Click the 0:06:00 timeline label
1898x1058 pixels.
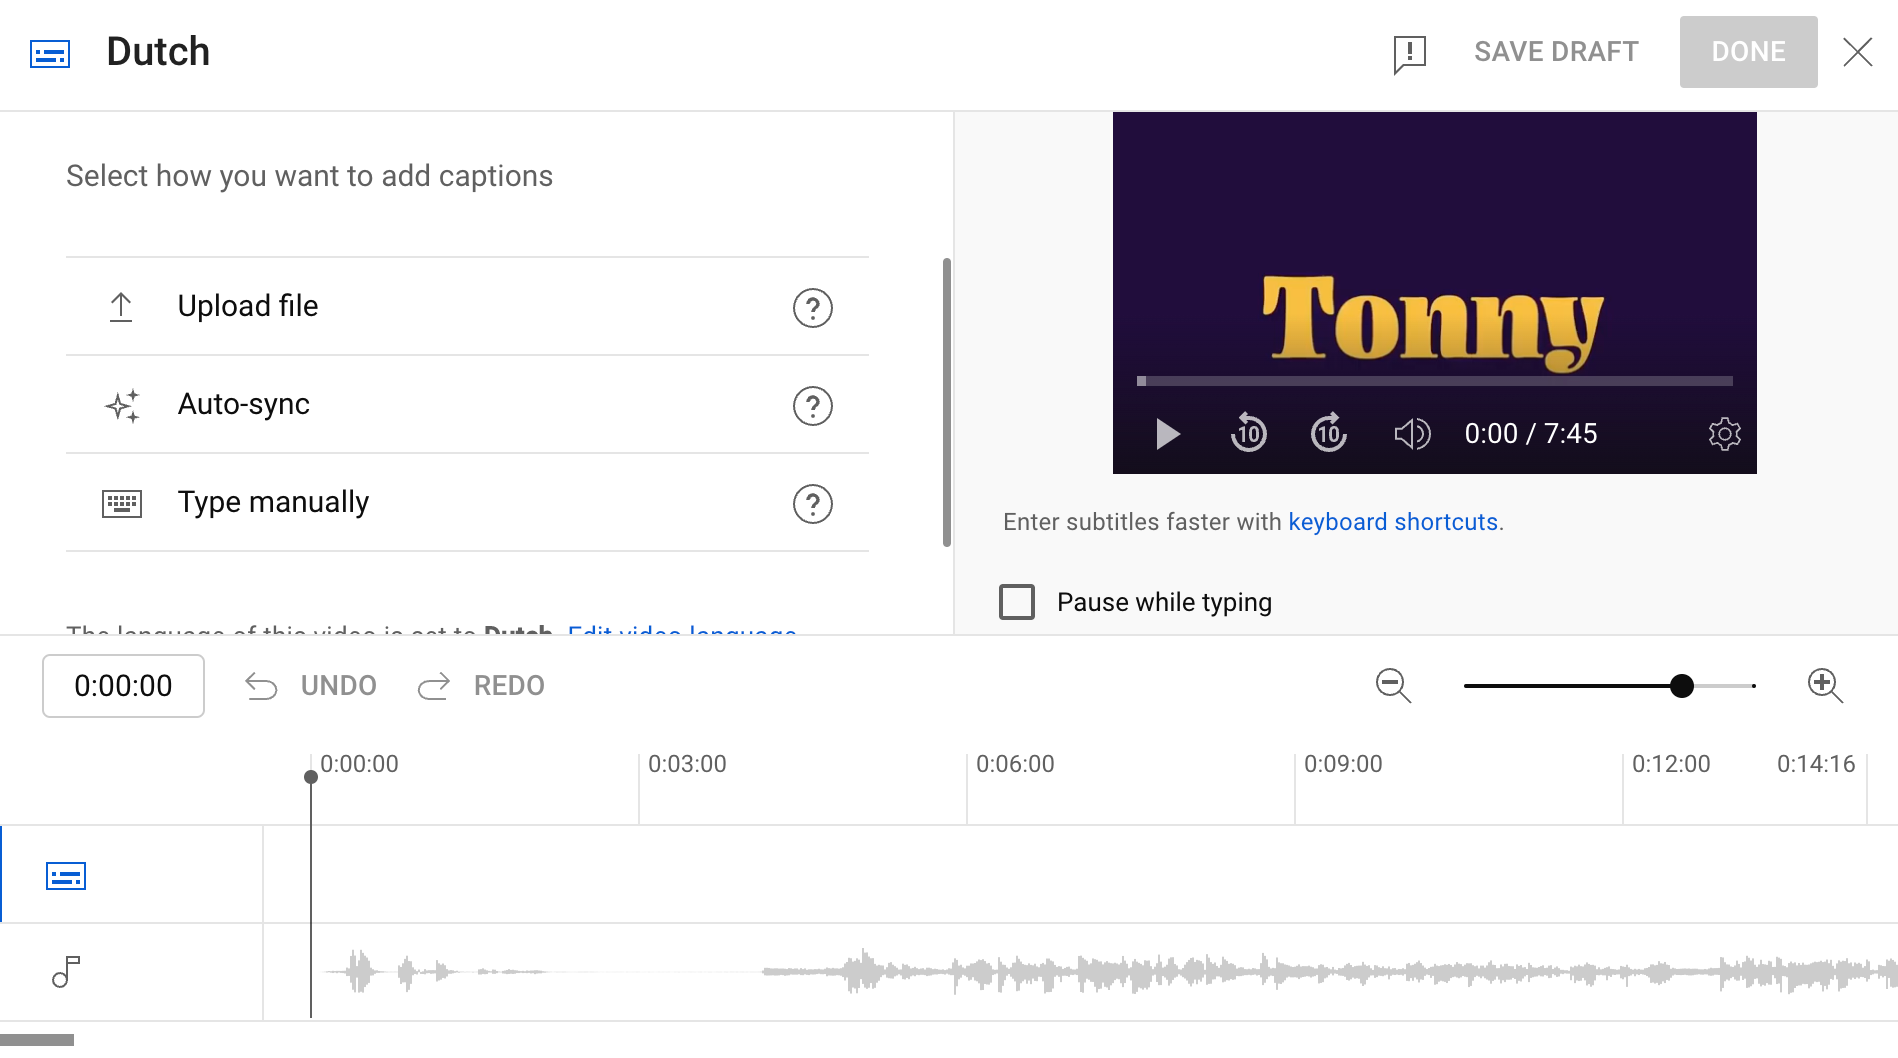1015,764
